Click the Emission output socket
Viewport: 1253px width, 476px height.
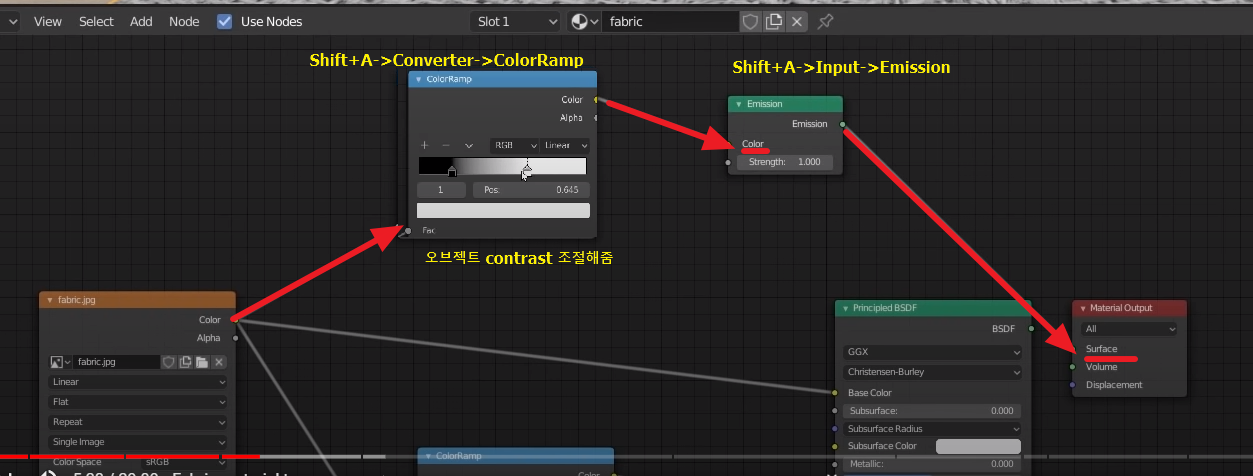(x=843, y=124)
